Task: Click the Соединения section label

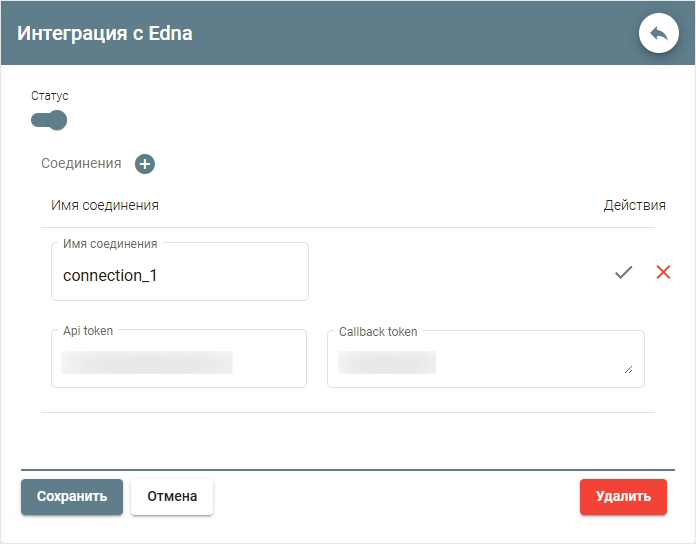Action: click(x=81, y=163)
